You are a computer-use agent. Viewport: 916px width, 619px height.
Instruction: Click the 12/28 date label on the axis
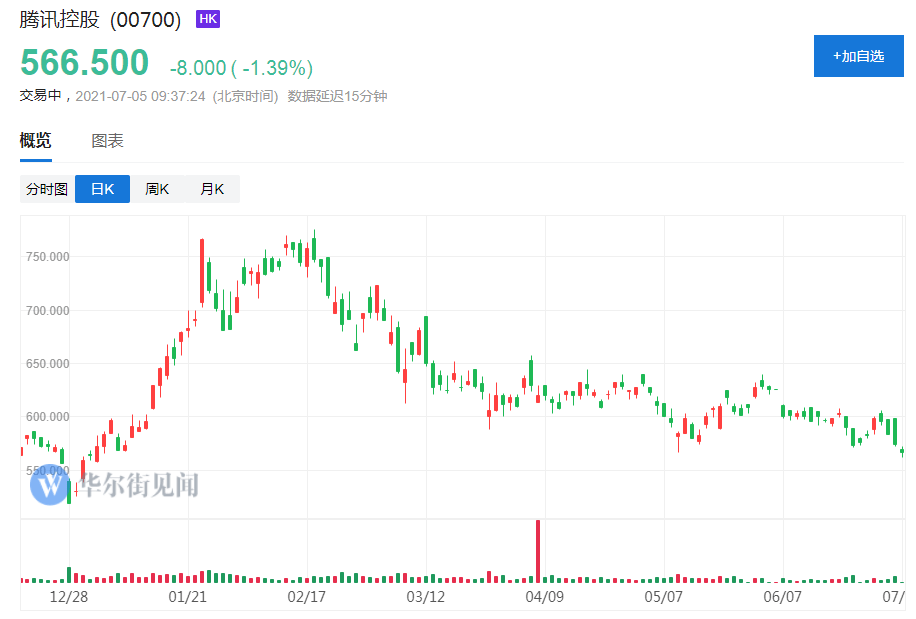point(69,597)
